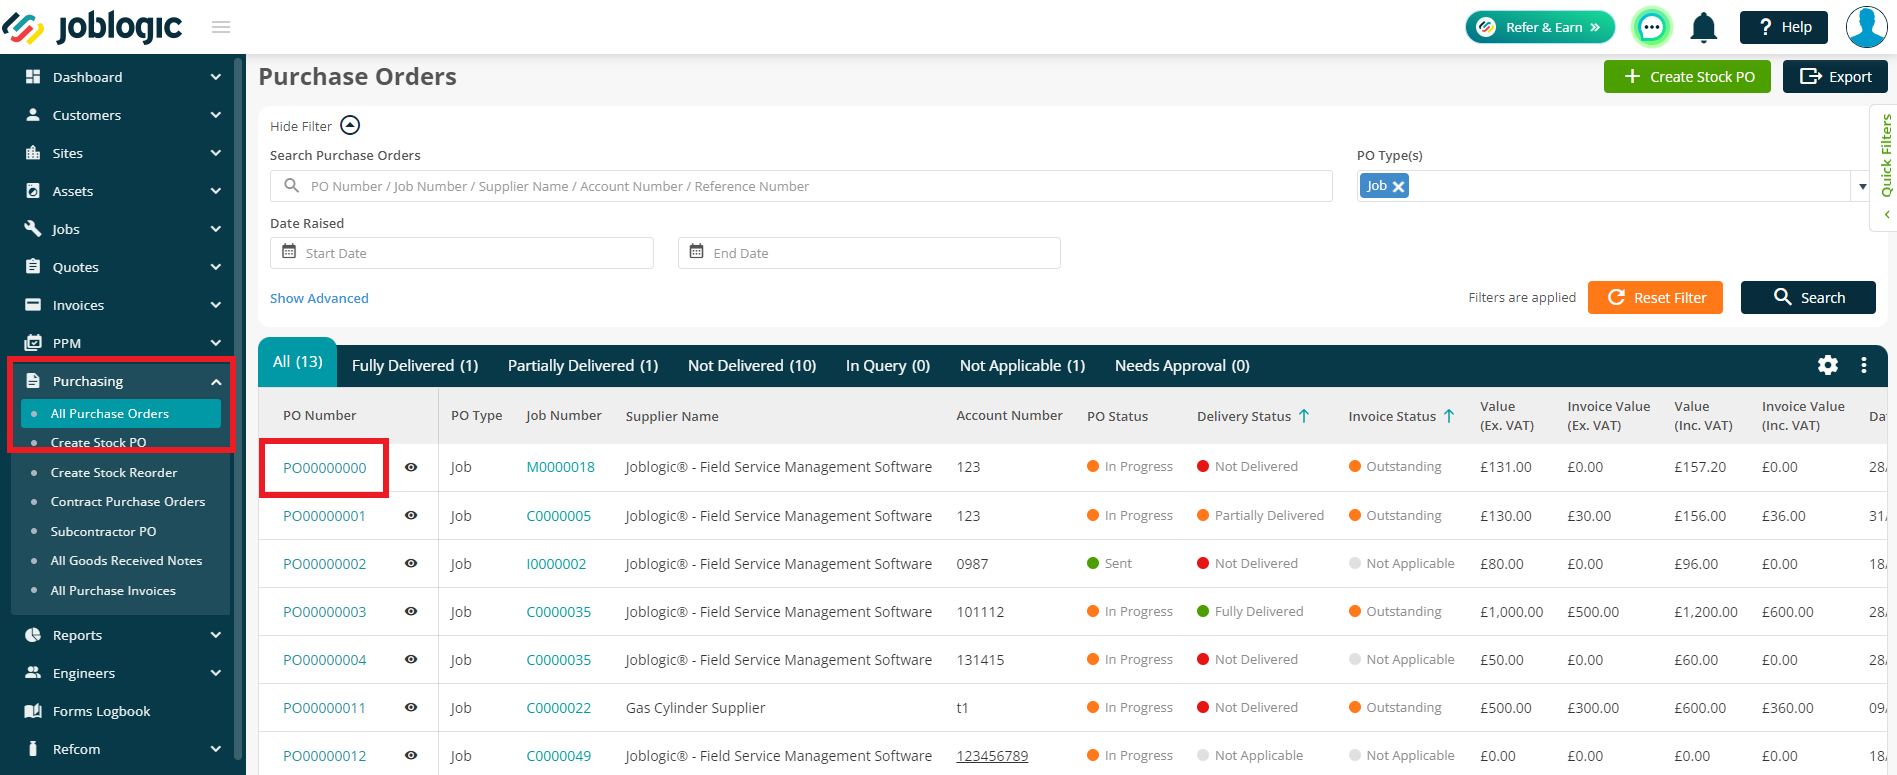Click the Quotes clipboard icon
1897x775 pixels.
click(33, 267)
